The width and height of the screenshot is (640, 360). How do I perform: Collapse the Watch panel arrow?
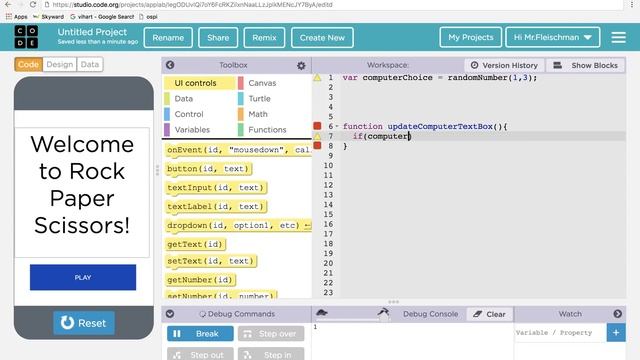click(x=618, y=314)
